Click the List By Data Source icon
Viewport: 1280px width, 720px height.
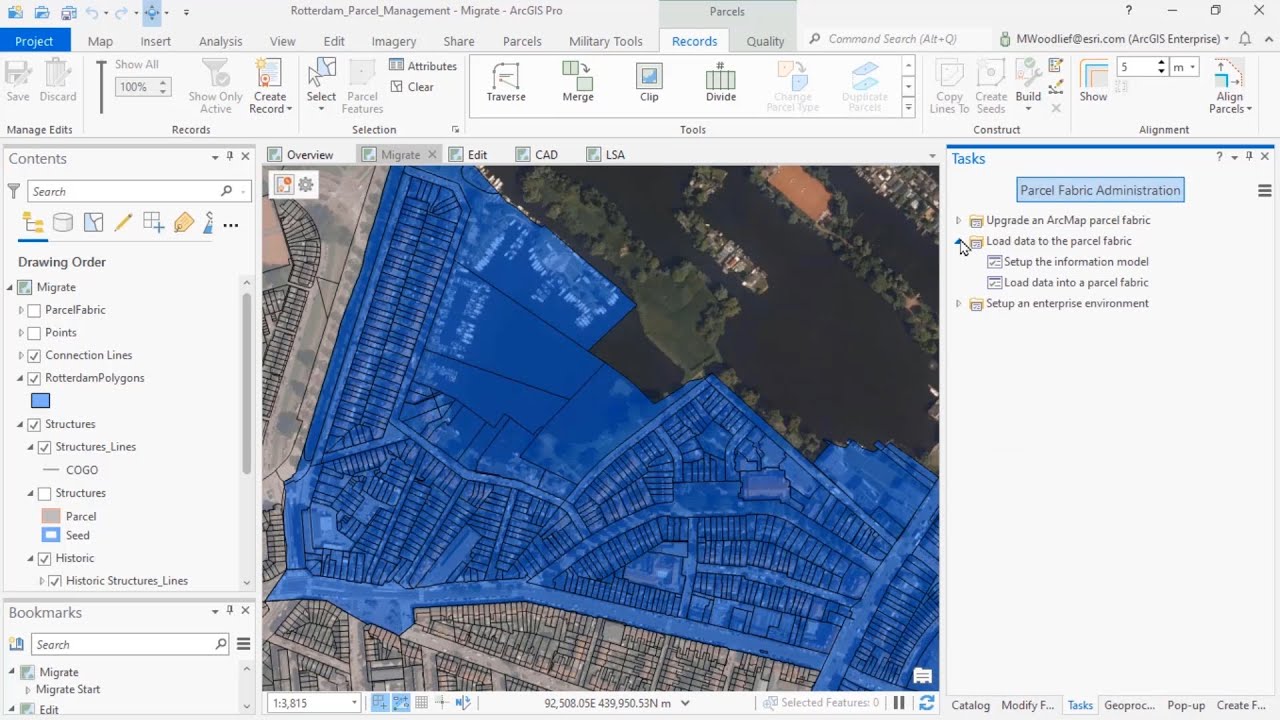coord(63,223)
